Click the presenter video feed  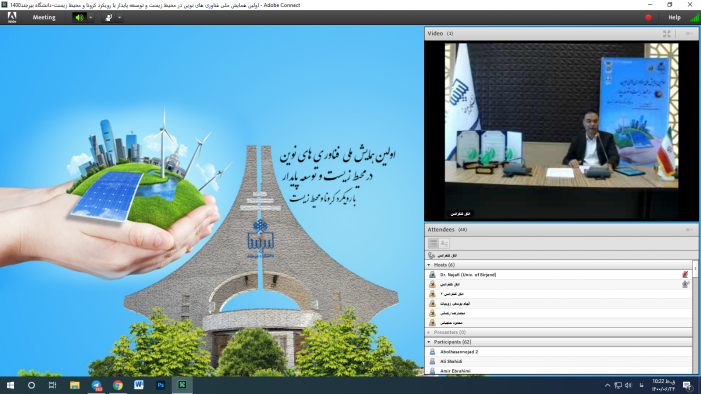(562, 131)
